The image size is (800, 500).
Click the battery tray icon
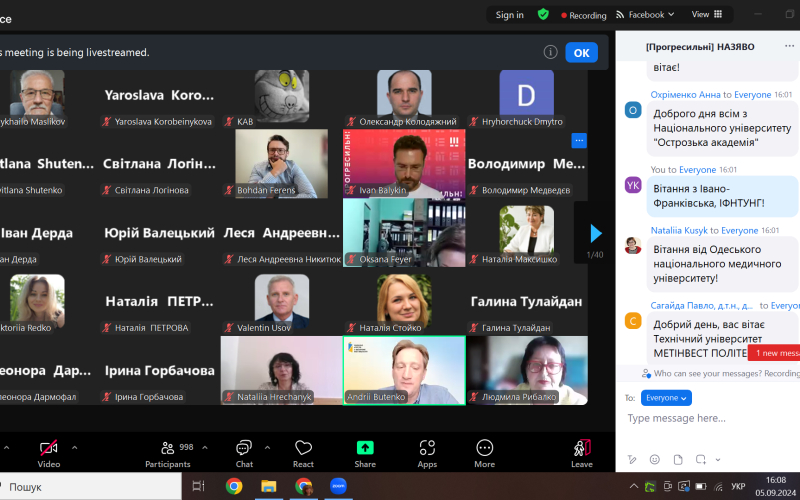pos(701,486)
